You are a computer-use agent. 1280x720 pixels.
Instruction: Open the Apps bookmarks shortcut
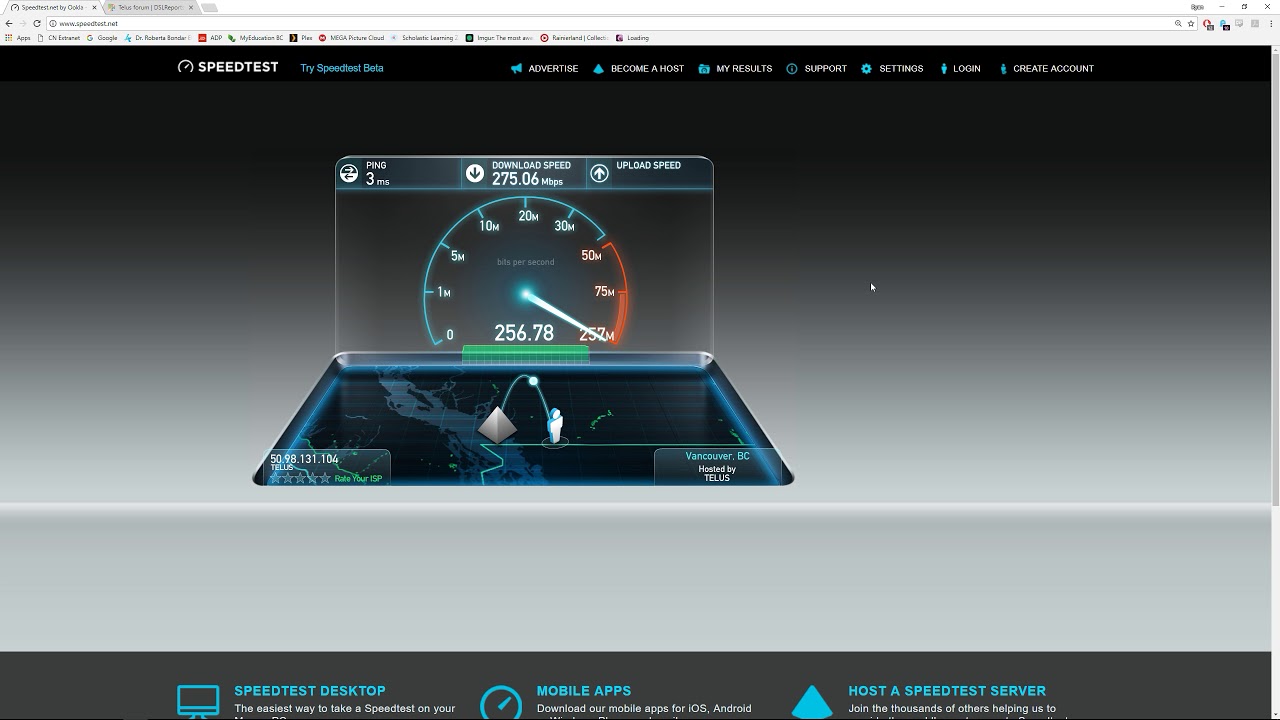tap(18, 38)
